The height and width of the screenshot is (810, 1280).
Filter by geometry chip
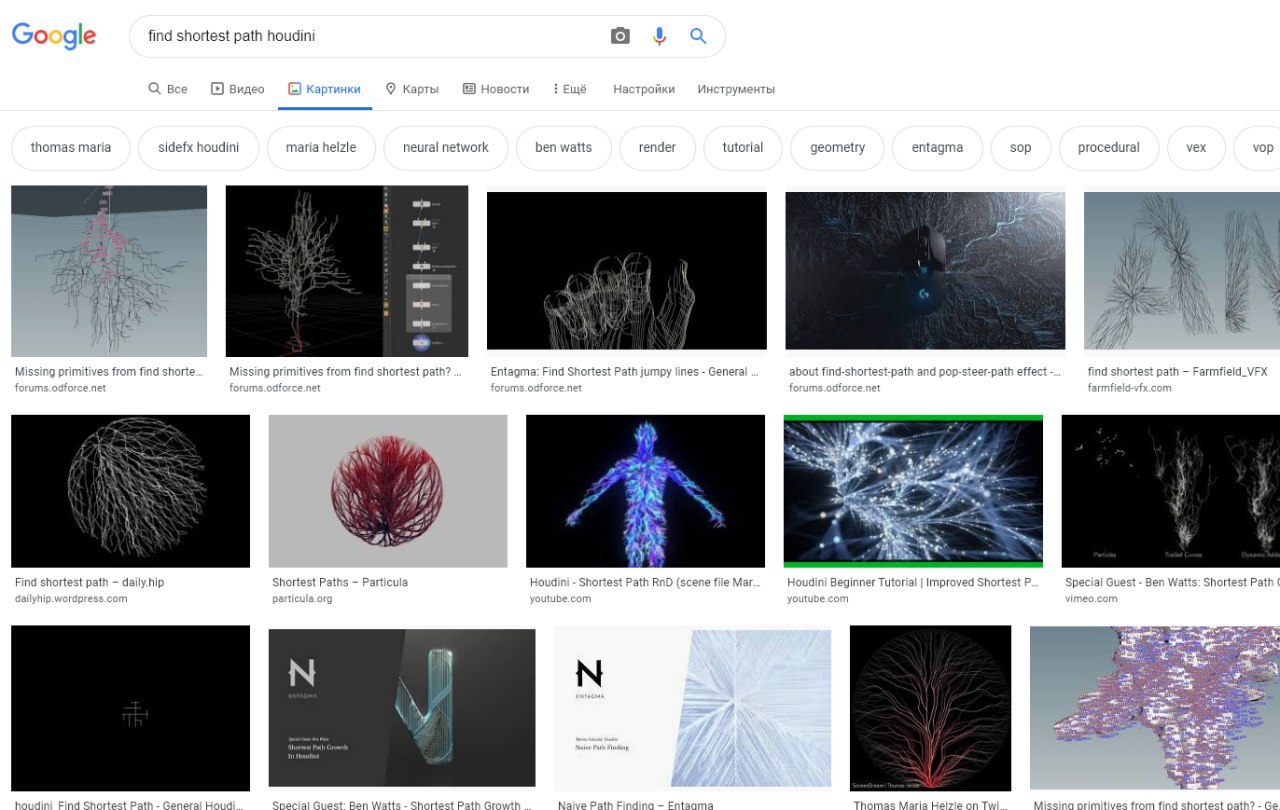[x=838, y=147]
